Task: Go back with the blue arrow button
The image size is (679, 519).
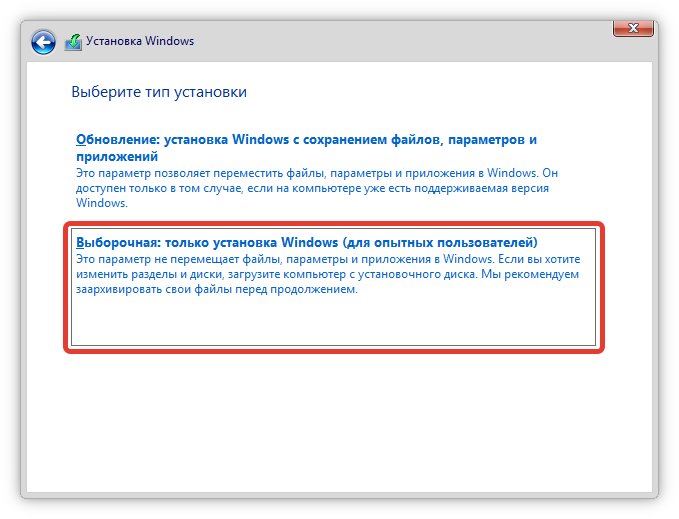Action: pos(43,42)
